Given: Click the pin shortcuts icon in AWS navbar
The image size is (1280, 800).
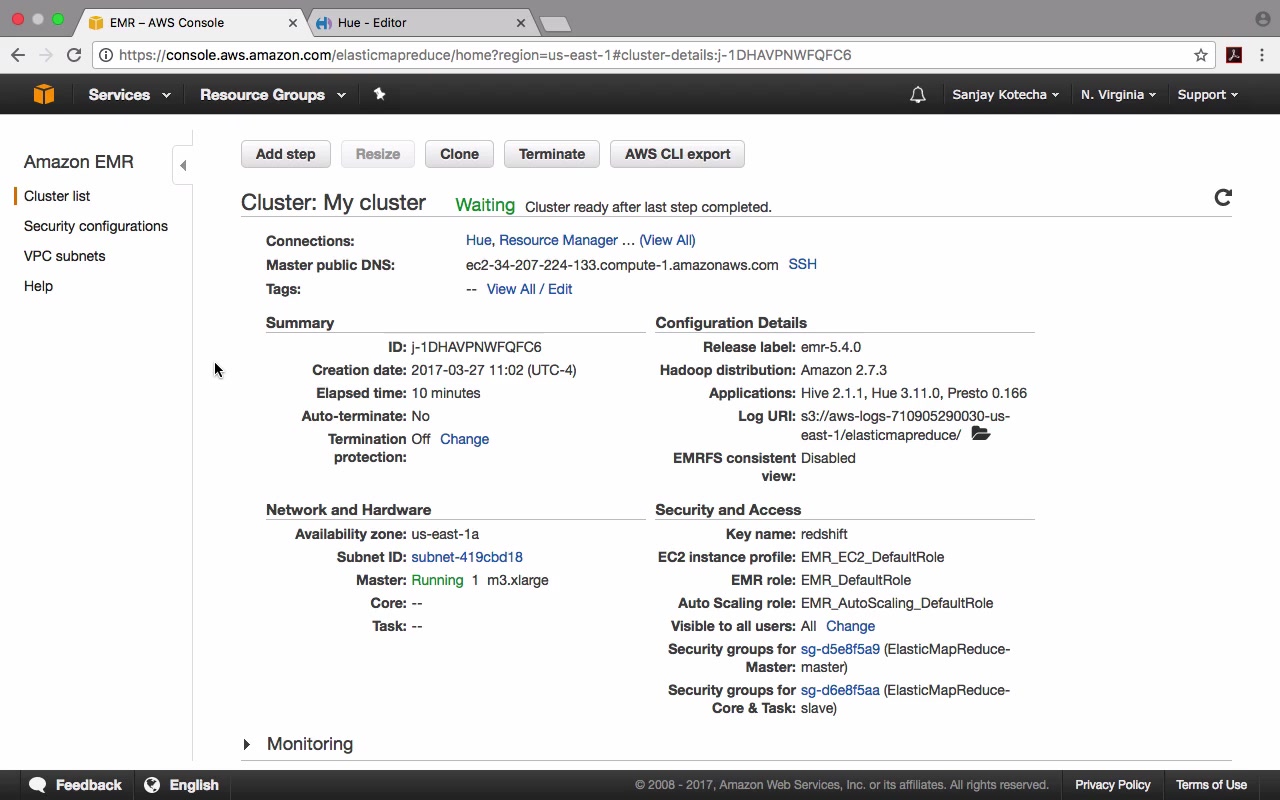Looking at the screenshot, I should point(379,94).
